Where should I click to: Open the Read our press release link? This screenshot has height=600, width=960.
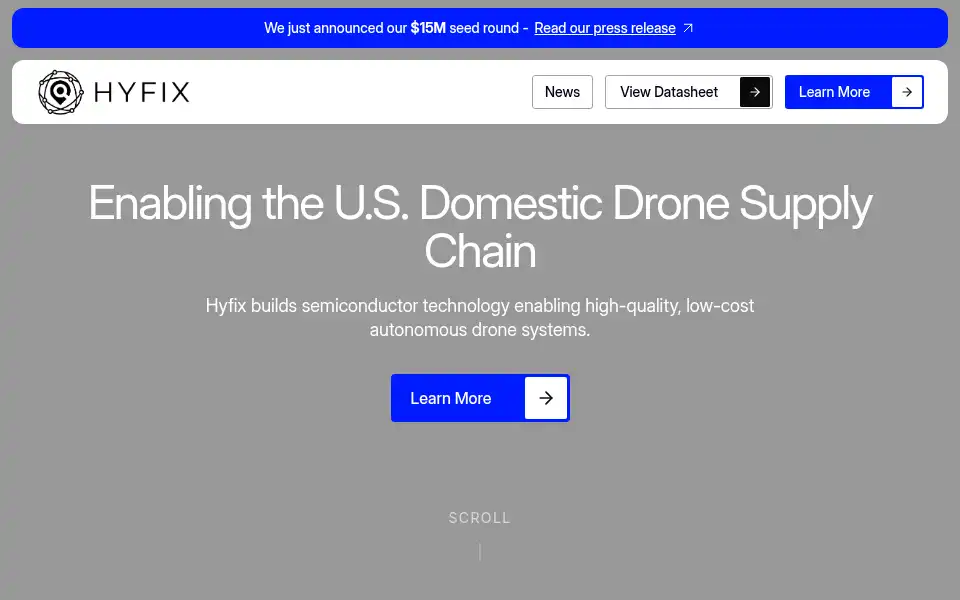tap(605, 28)
